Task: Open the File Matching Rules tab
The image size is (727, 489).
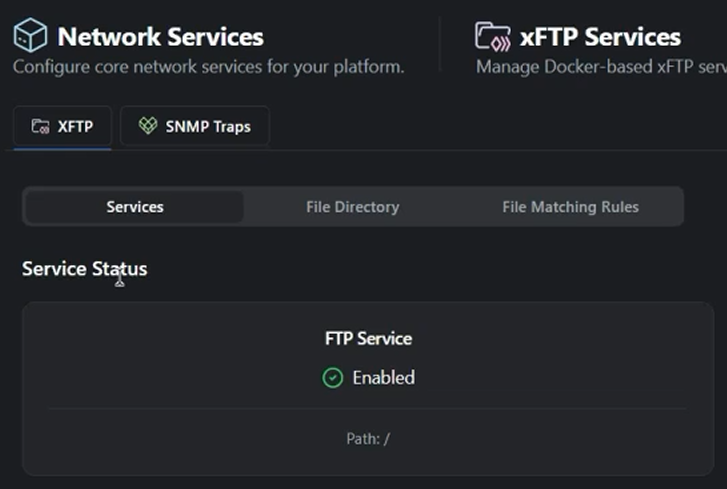Action: (x=570, y=207)
